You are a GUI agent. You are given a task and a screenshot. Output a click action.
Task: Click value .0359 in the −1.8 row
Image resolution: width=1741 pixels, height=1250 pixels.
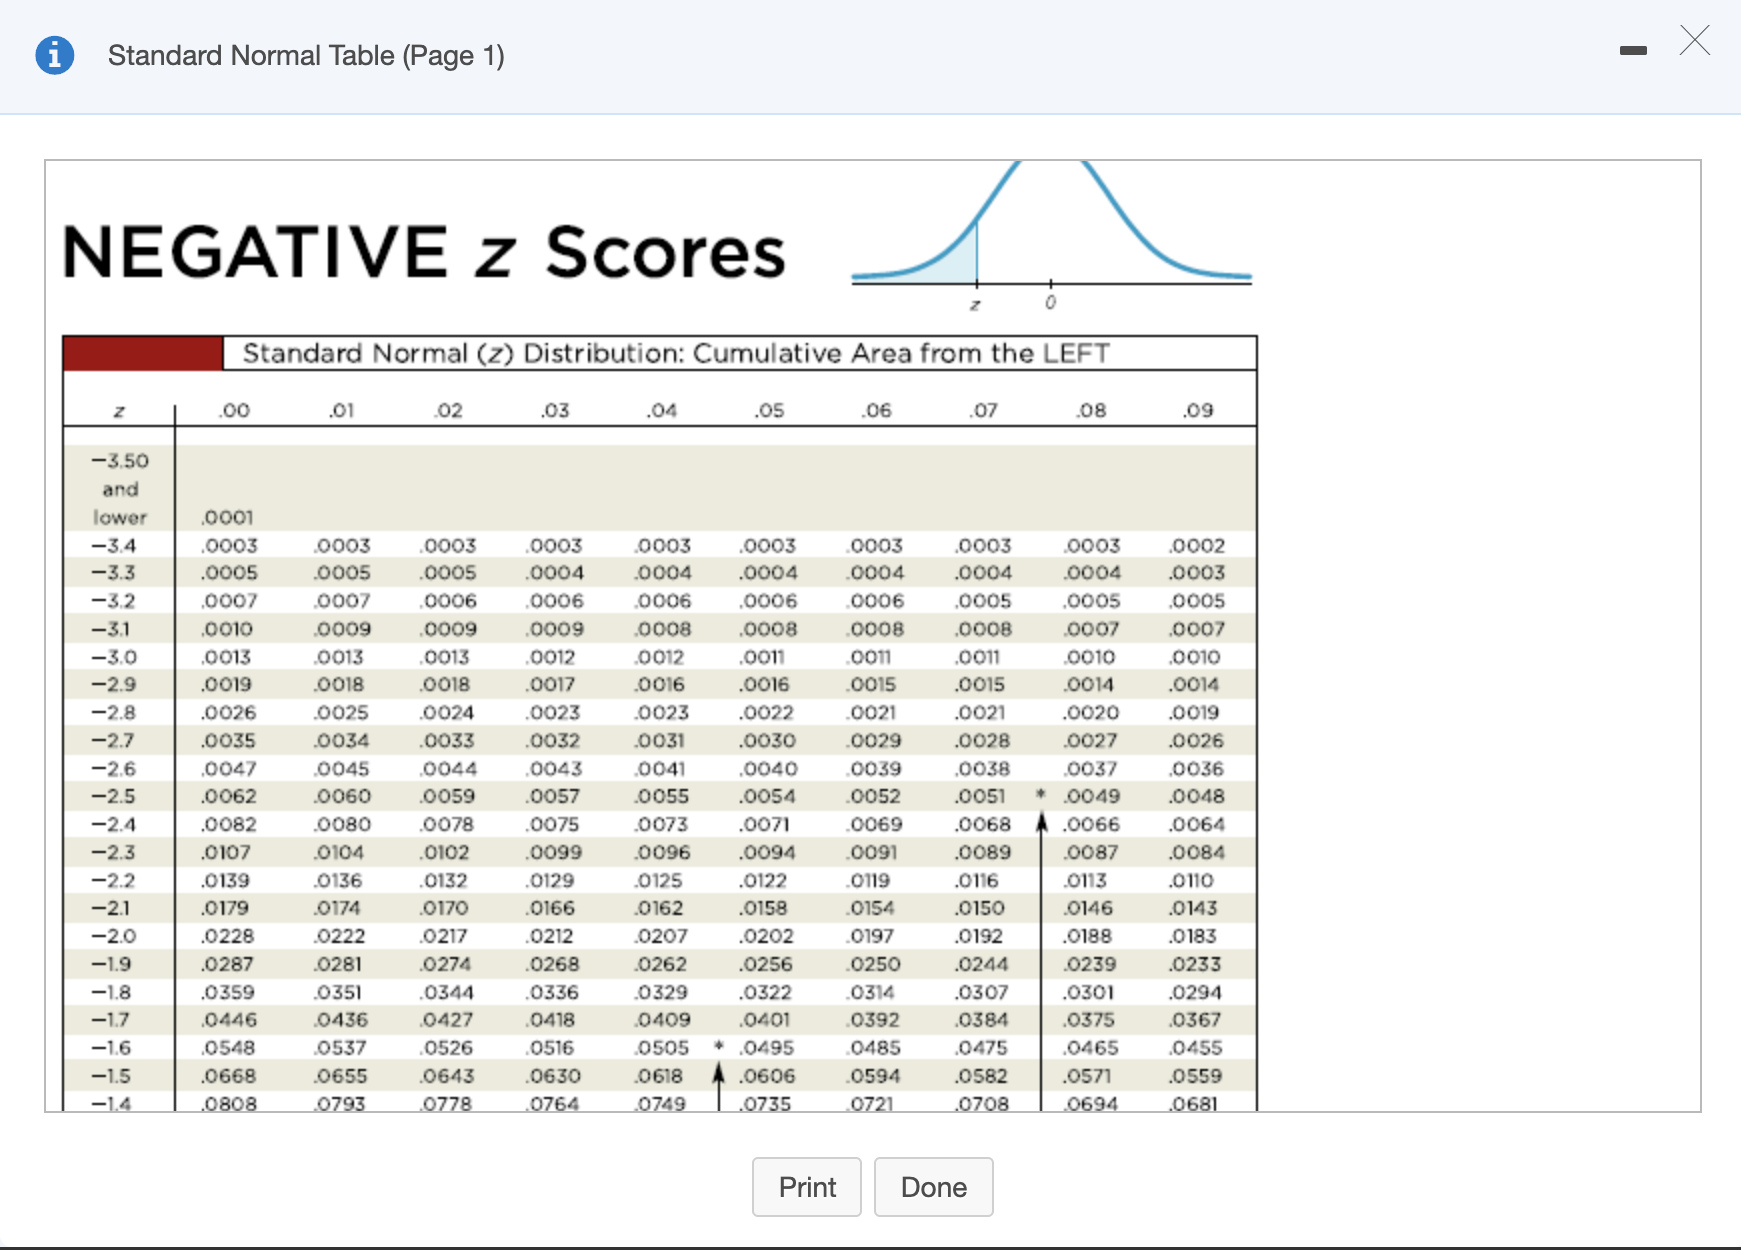tap(228, 993)
